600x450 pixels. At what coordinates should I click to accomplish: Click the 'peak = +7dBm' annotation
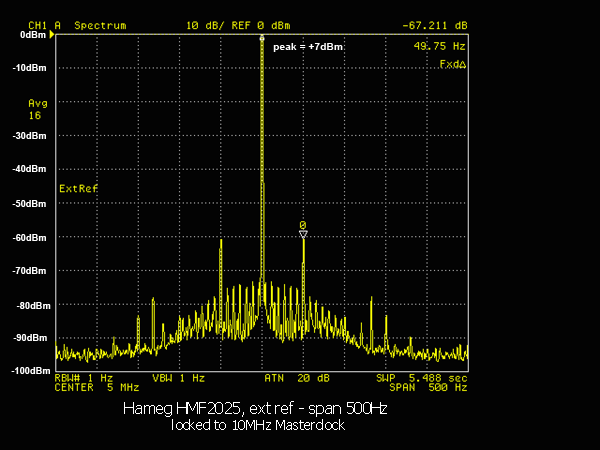tap(308, 47)
